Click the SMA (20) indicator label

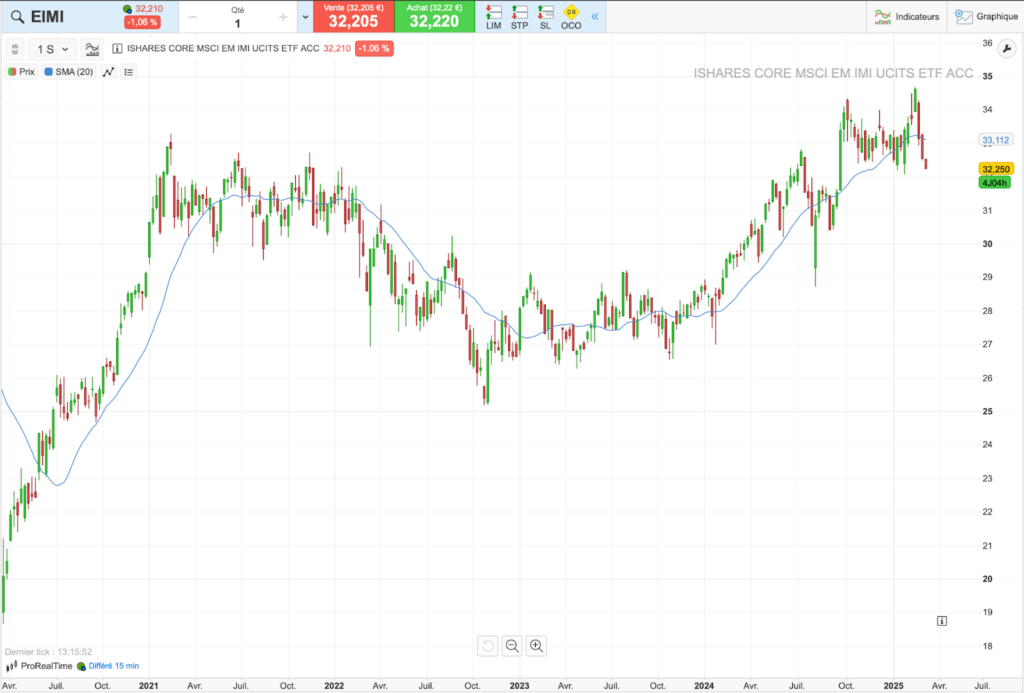pos(69,72)
